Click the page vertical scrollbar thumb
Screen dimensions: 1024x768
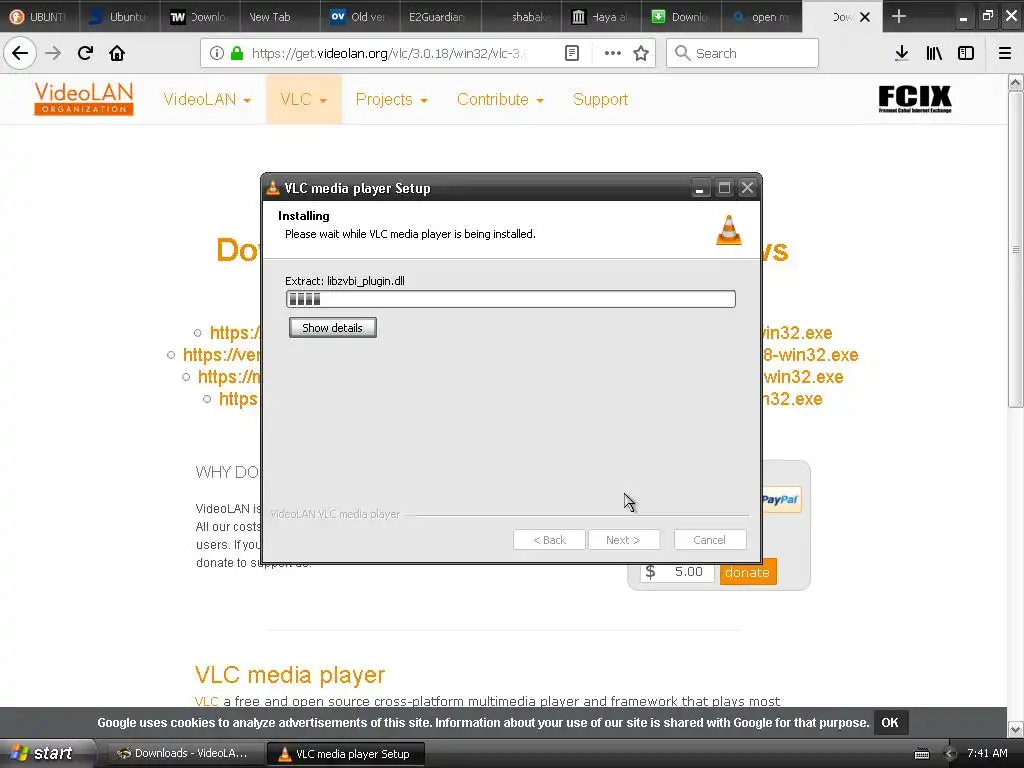pyautogui.click(x=1015, y=249)
